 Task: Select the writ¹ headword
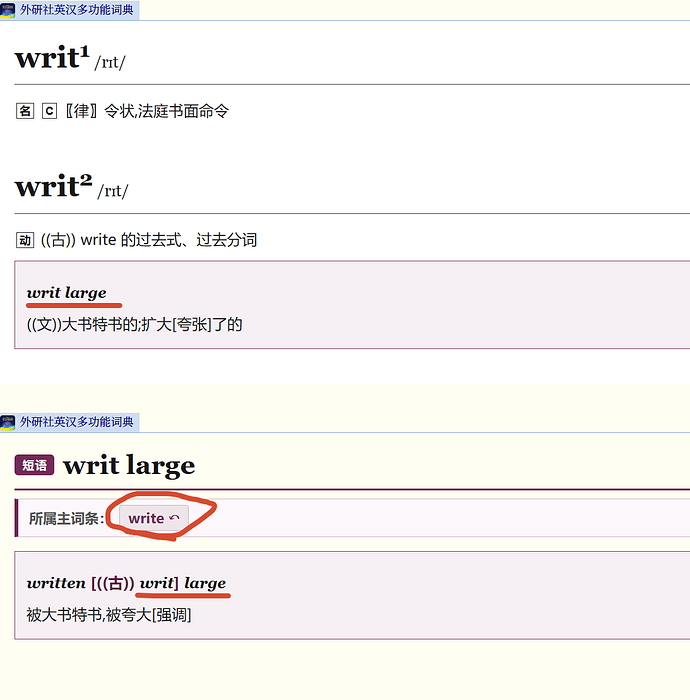(52, 58)
